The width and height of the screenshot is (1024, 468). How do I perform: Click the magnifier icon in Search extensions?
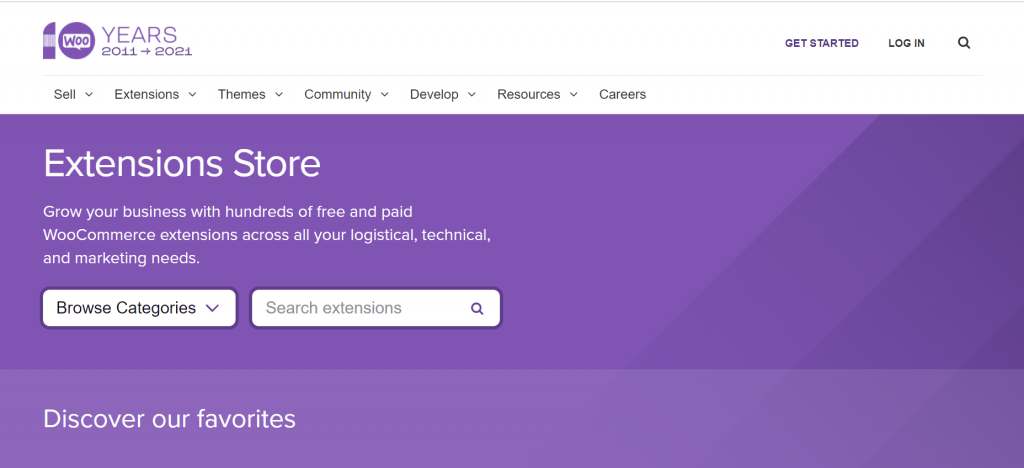click(477, 308)
